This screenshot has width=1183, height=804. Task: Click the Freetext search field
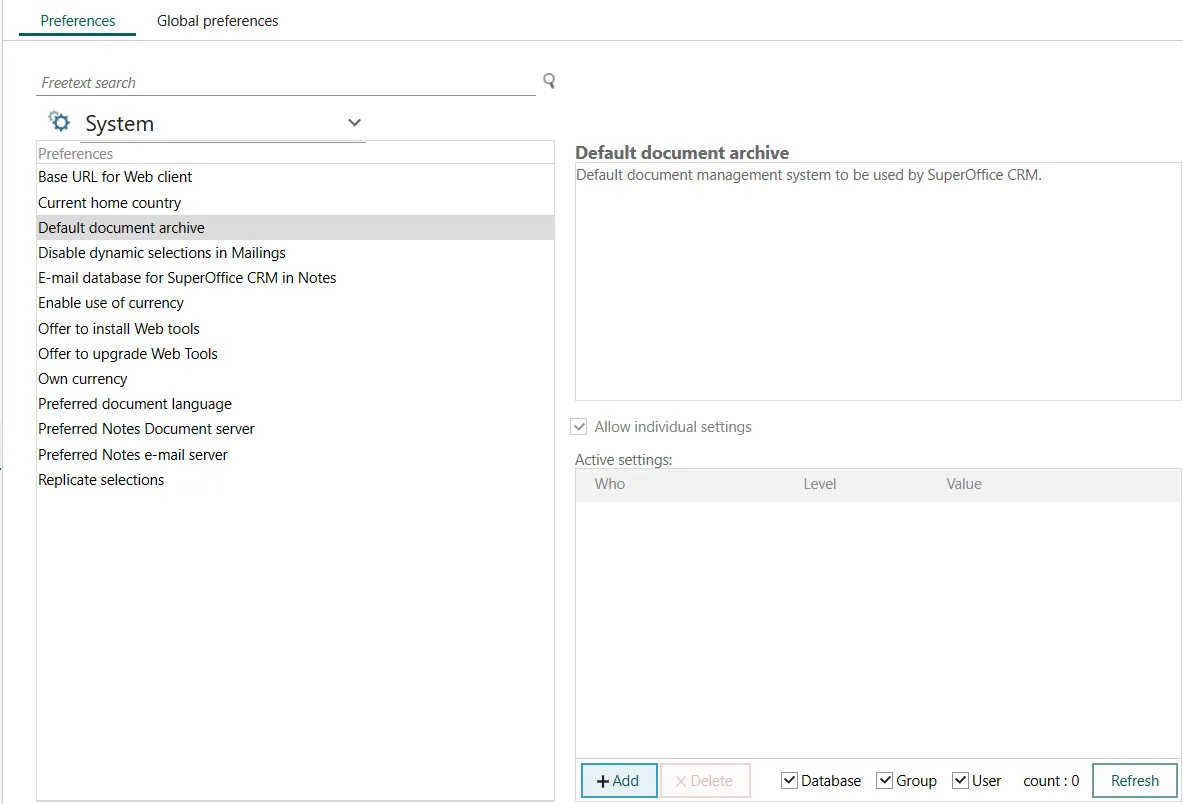point(285,83)
